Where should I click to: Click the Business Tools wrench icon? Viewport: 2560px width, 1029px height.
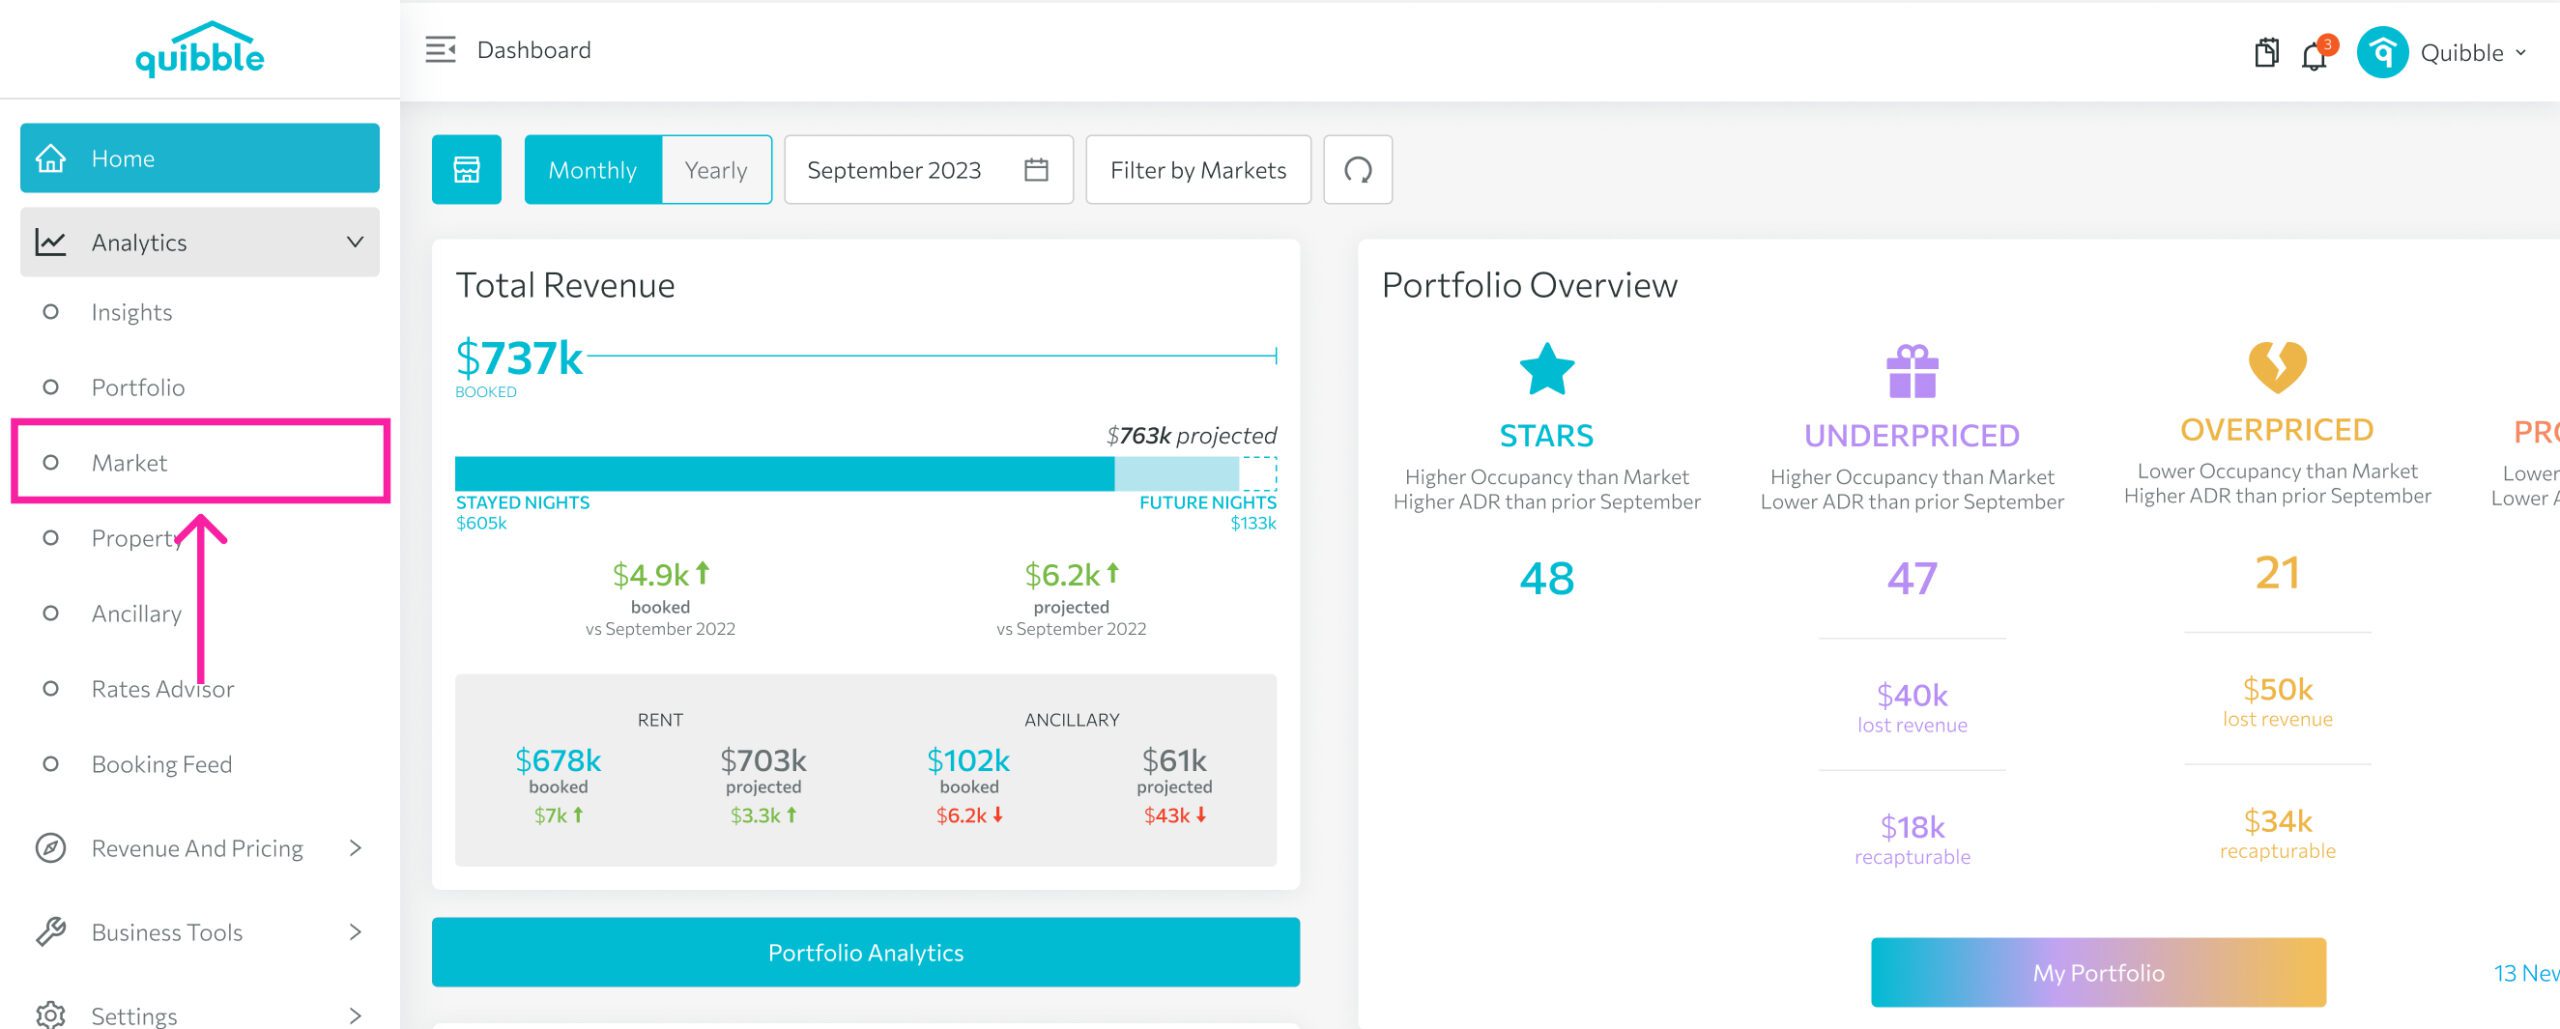pyautogui.click(x=51, y=932)
